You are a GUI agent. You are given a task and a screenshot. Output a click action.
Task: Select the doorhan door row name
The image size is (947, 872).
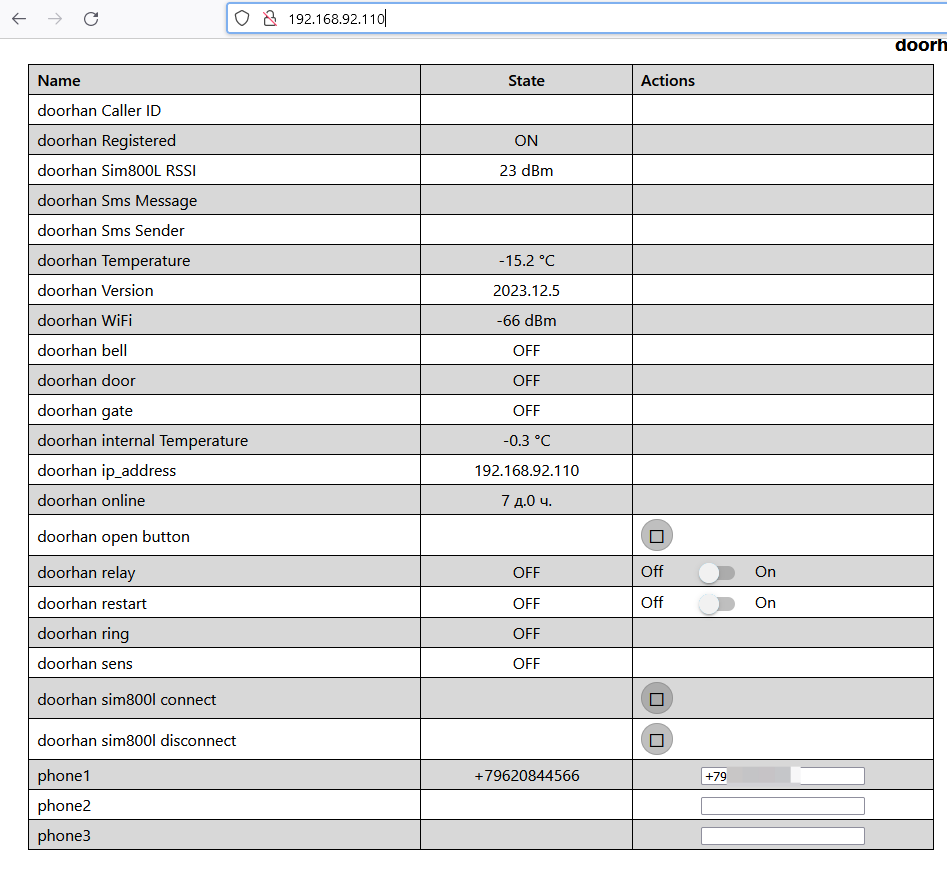(x=86, y=381)
